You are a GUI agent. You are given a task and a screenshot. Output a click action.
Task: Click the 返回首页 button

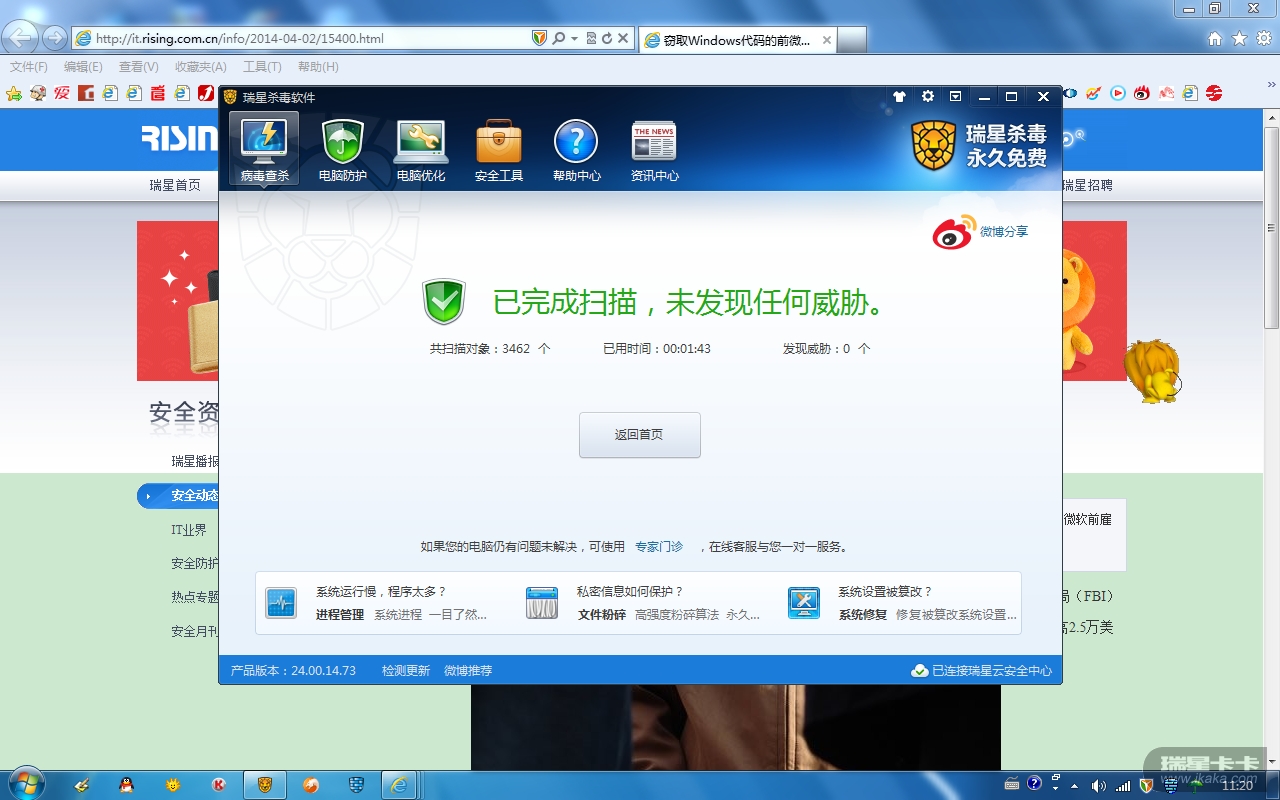tap(639, 435)
